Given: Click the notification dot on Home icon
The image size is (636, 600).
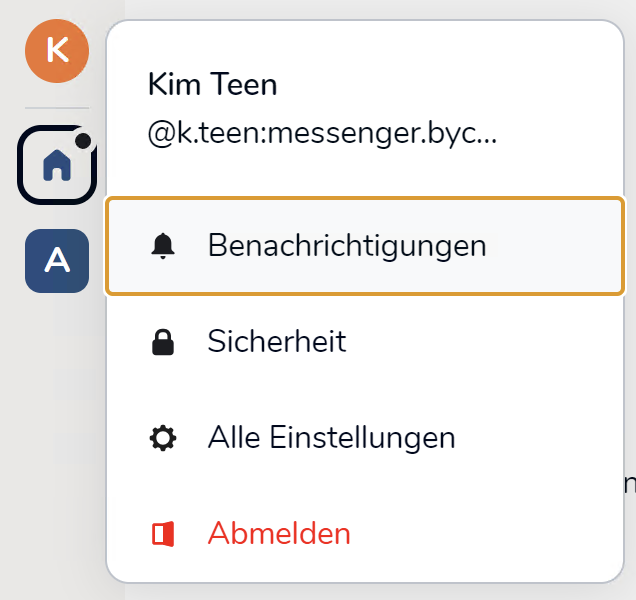Looking at the screenshot, I should pyautogui.click(x=84, y=141).
